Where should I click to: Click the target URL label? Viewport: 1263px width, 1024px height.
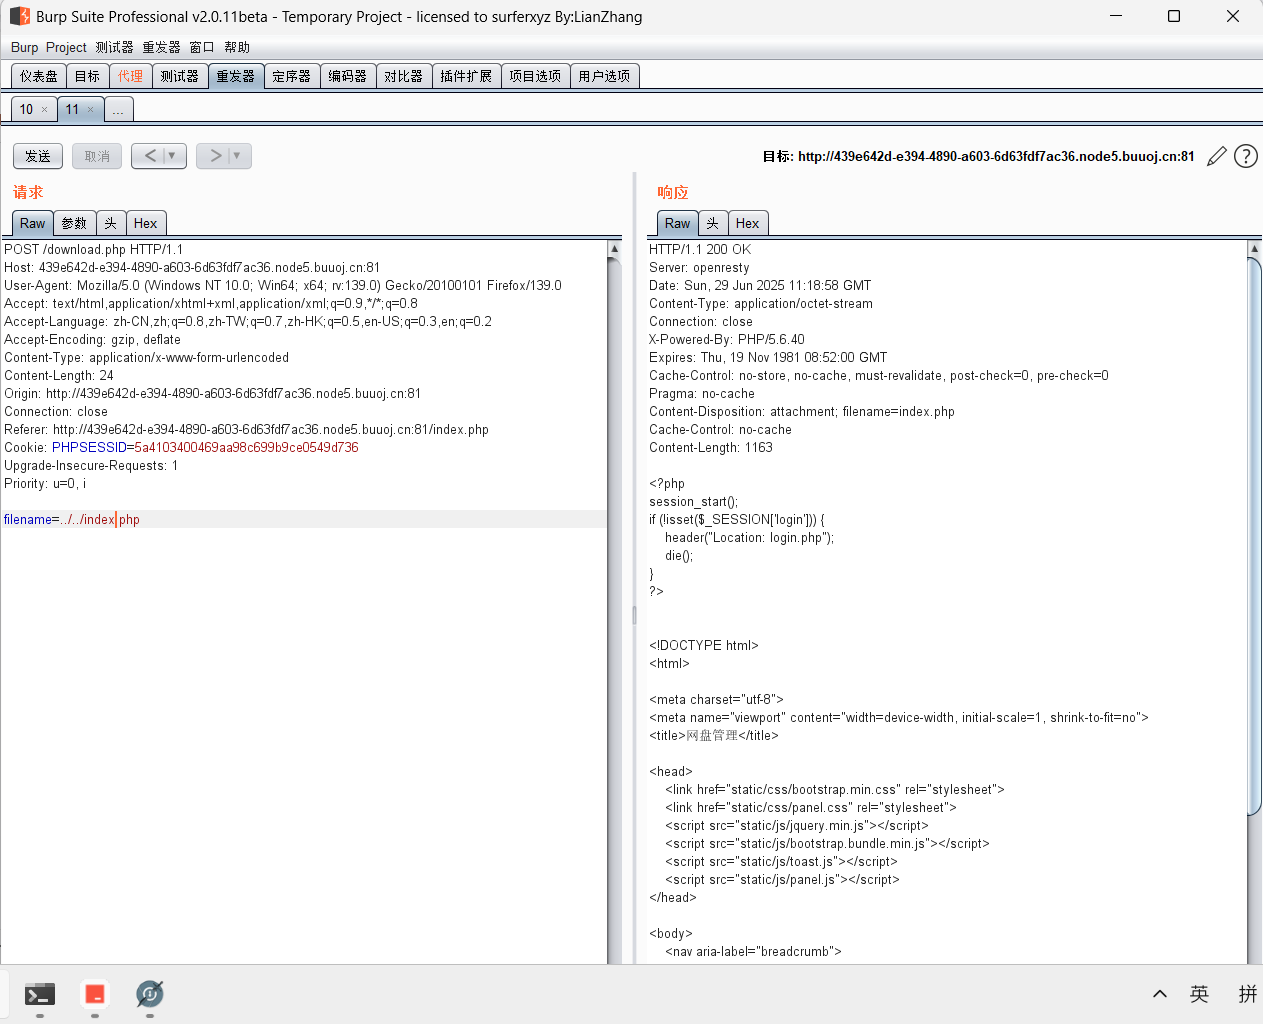tap(978, 156)
